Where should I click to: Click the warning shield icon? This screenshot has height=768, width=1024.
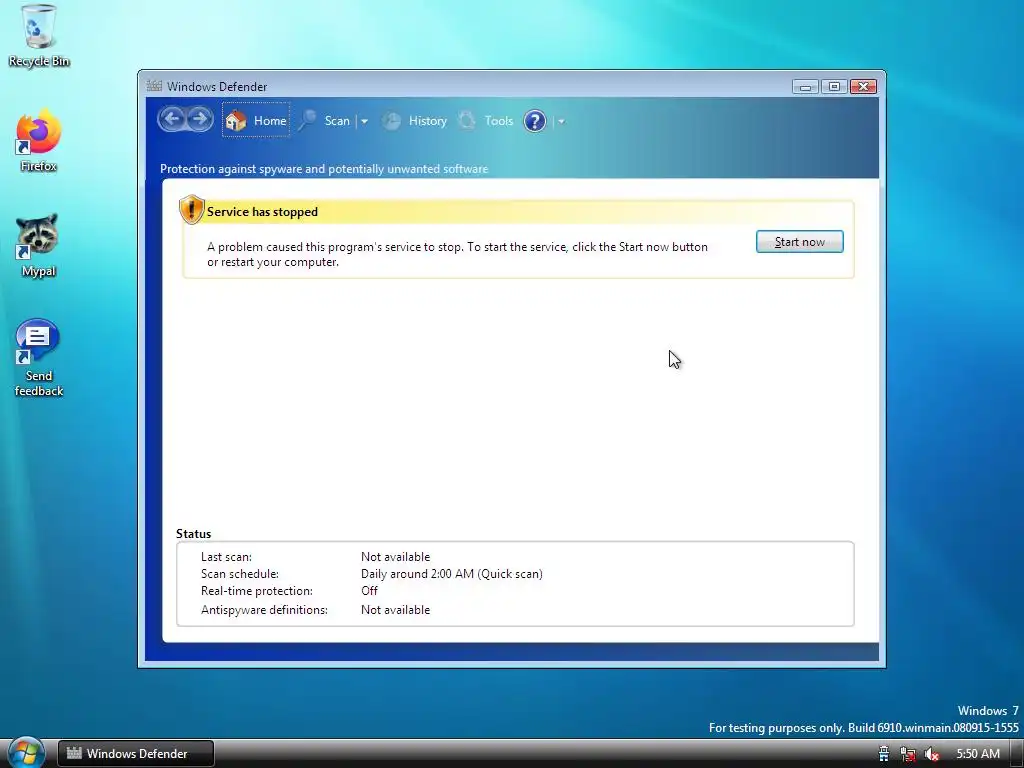pyautogui.click(x=191, y=210)
